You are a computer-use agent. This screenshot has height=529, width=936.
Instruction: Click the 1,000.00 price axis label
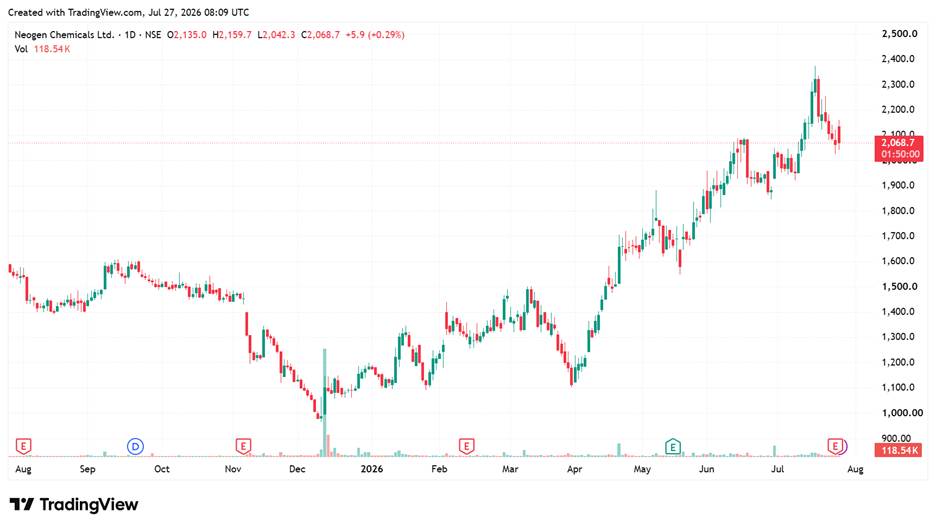coord(902,413)
